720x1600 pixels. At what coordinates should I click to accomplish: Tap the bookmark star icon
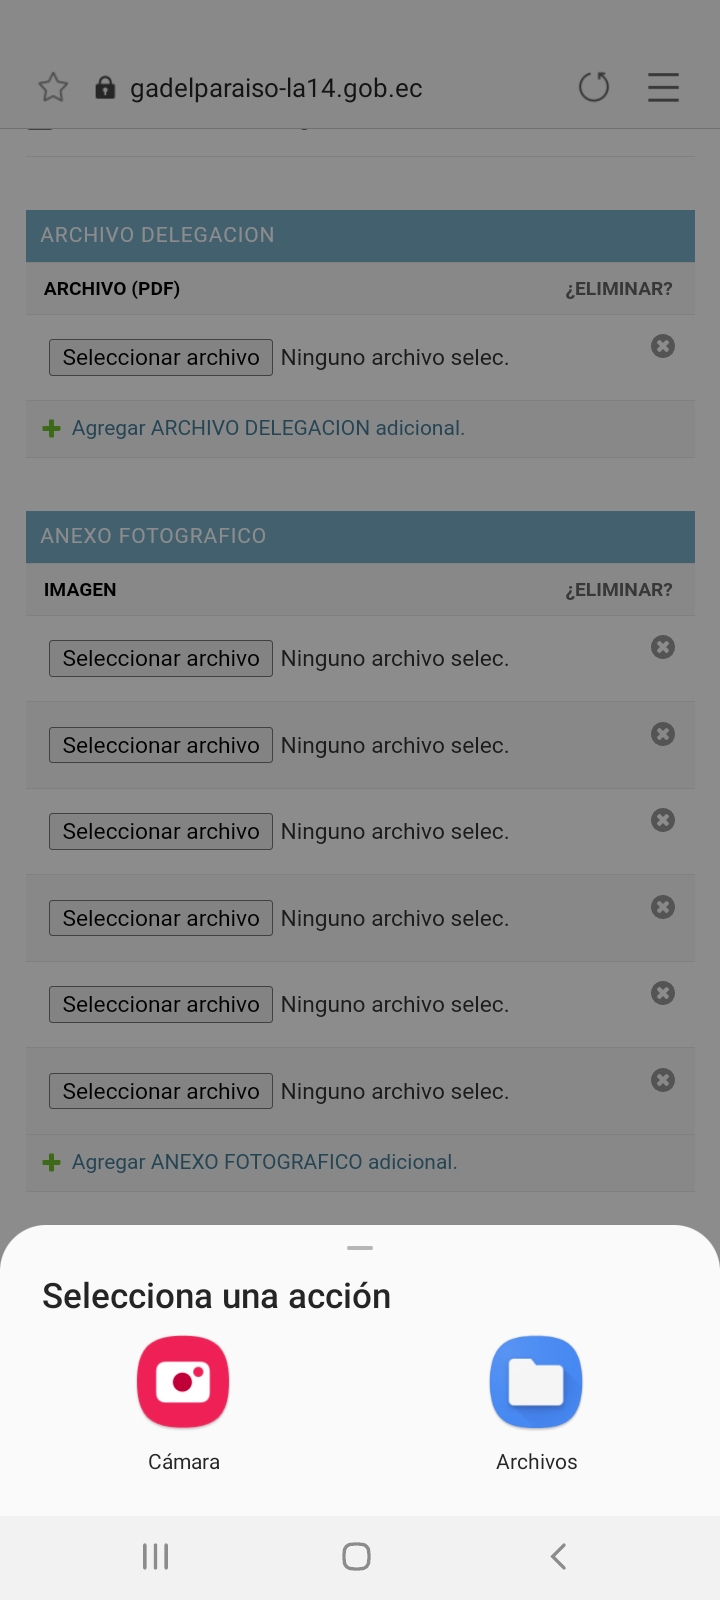[53, 88]
